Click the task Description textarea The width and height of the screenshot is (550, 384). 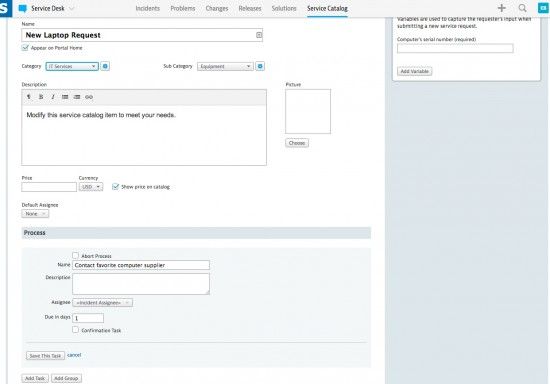pos(141,284)
